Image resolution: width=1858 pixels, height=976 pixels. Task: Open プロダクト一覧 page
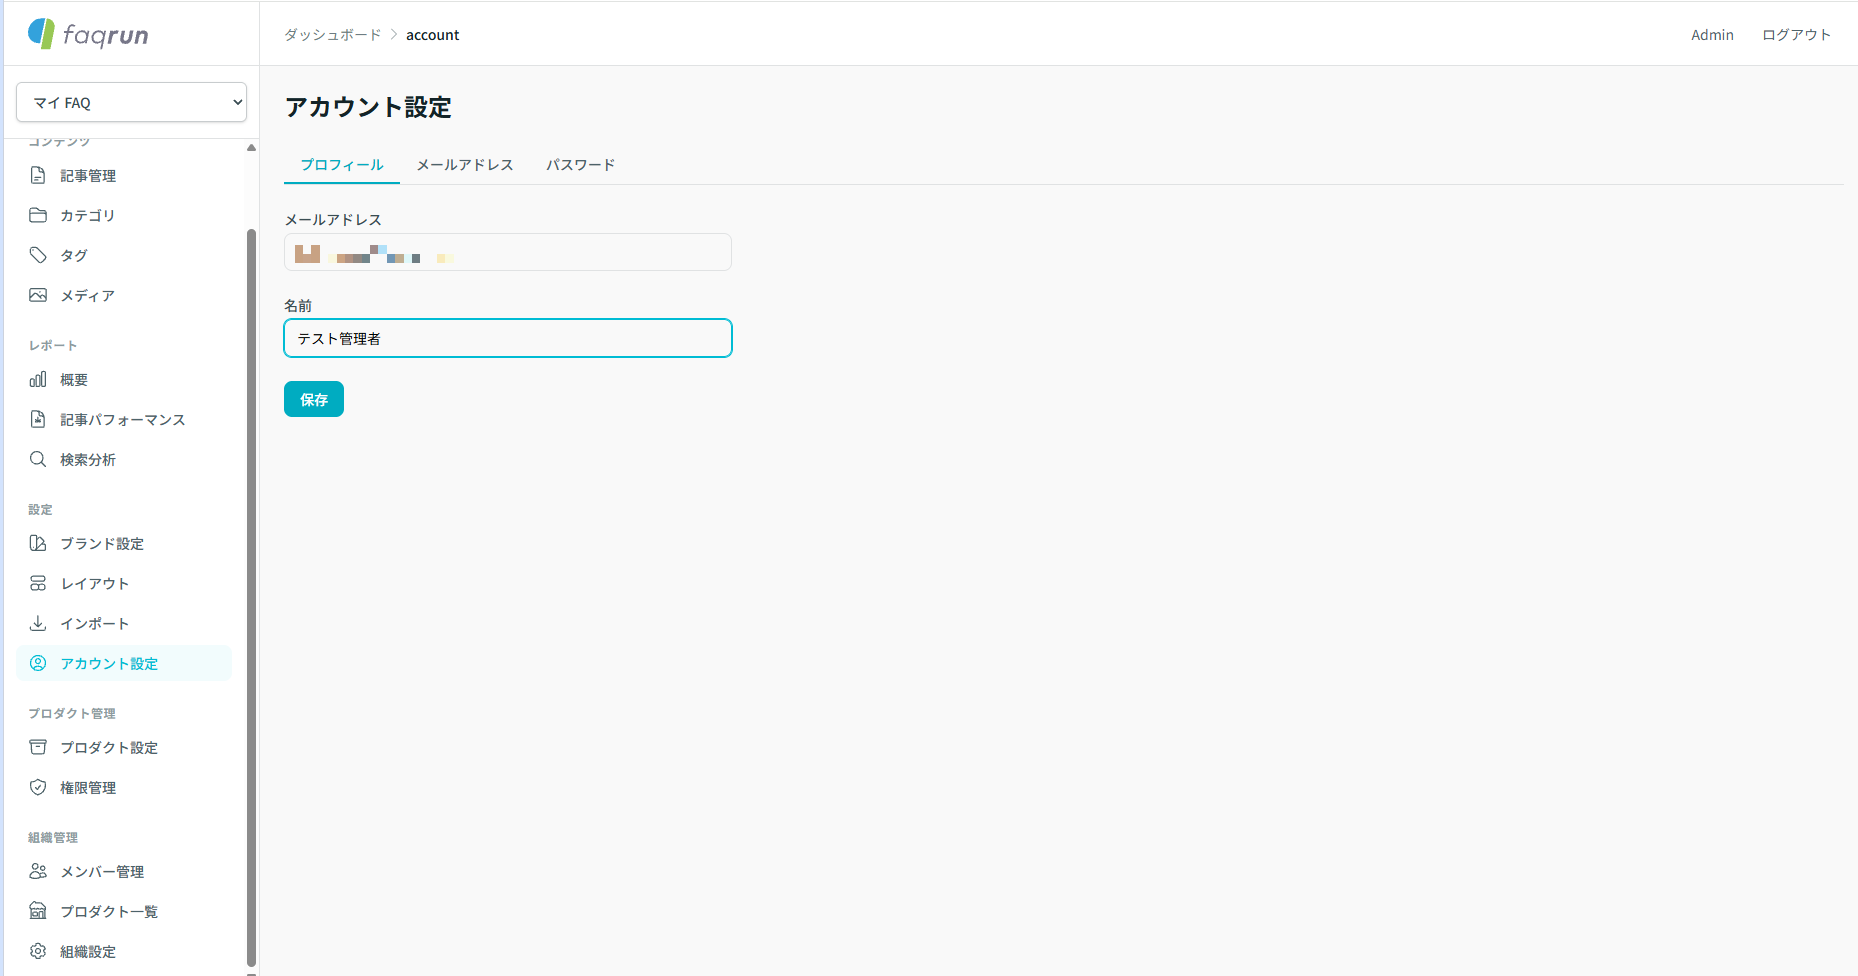click(124, 911)
